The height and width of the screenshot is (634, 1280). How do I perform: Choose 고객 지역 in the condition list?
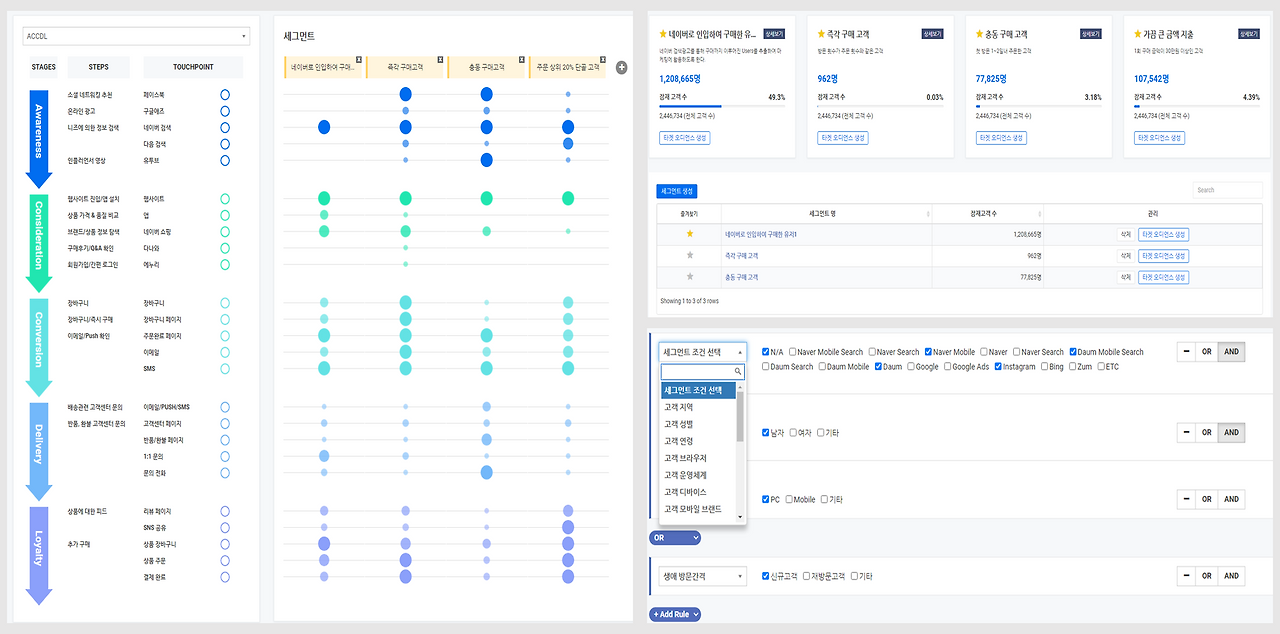click(x=699, y=407)
